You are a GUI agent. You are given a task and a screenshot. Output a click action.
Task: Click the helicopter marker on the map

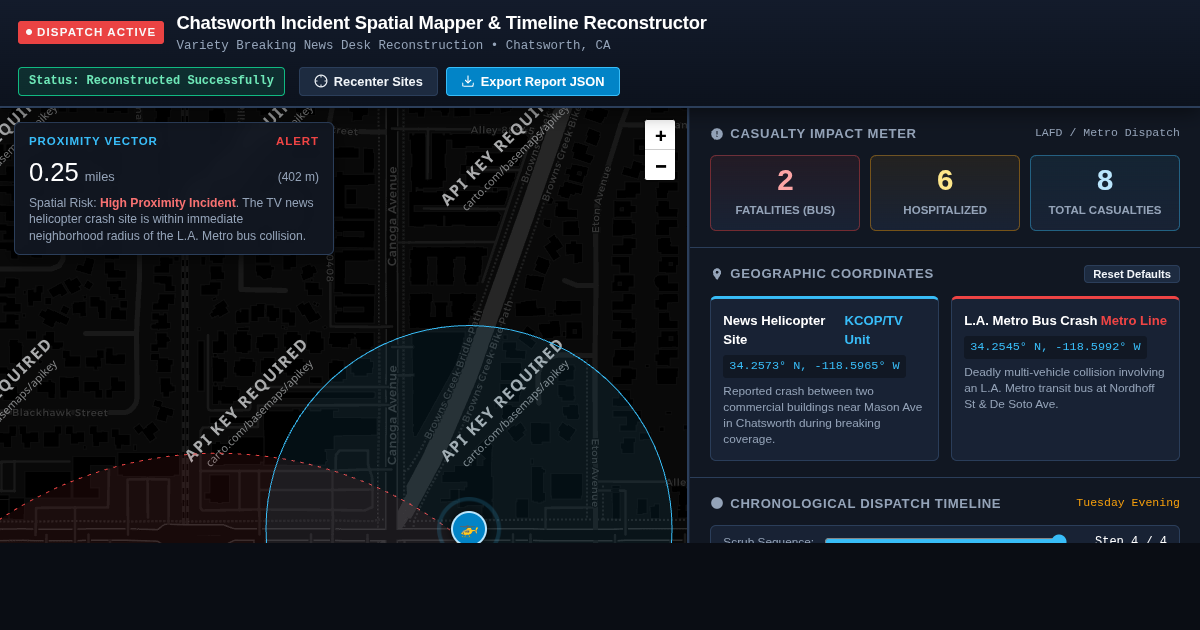[x=469, y=528]
